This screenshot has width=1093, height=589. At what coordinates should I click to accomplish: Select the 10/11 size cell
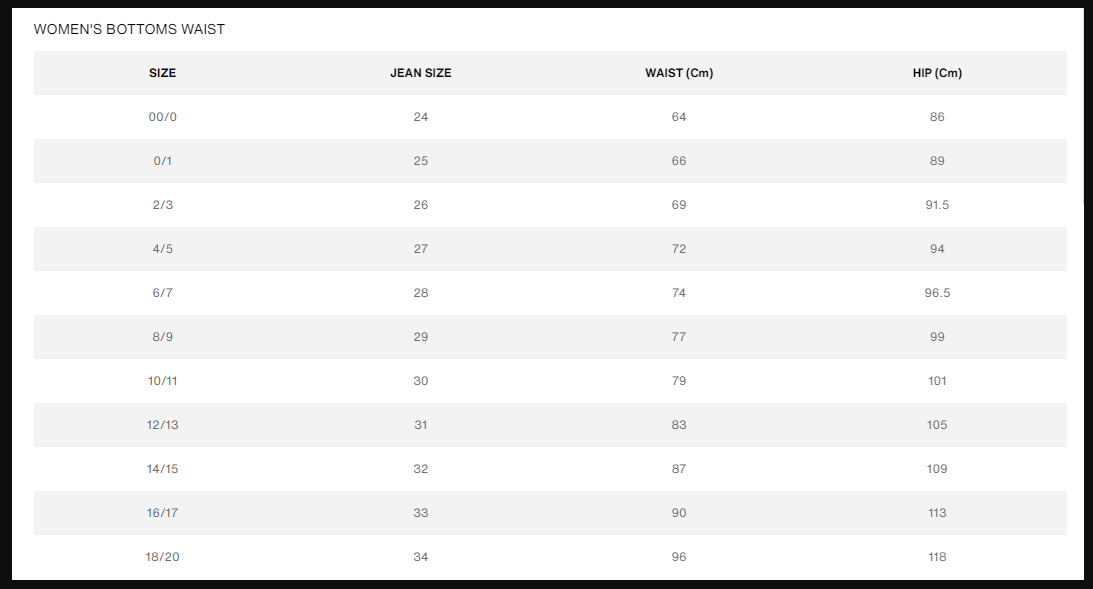162,381
